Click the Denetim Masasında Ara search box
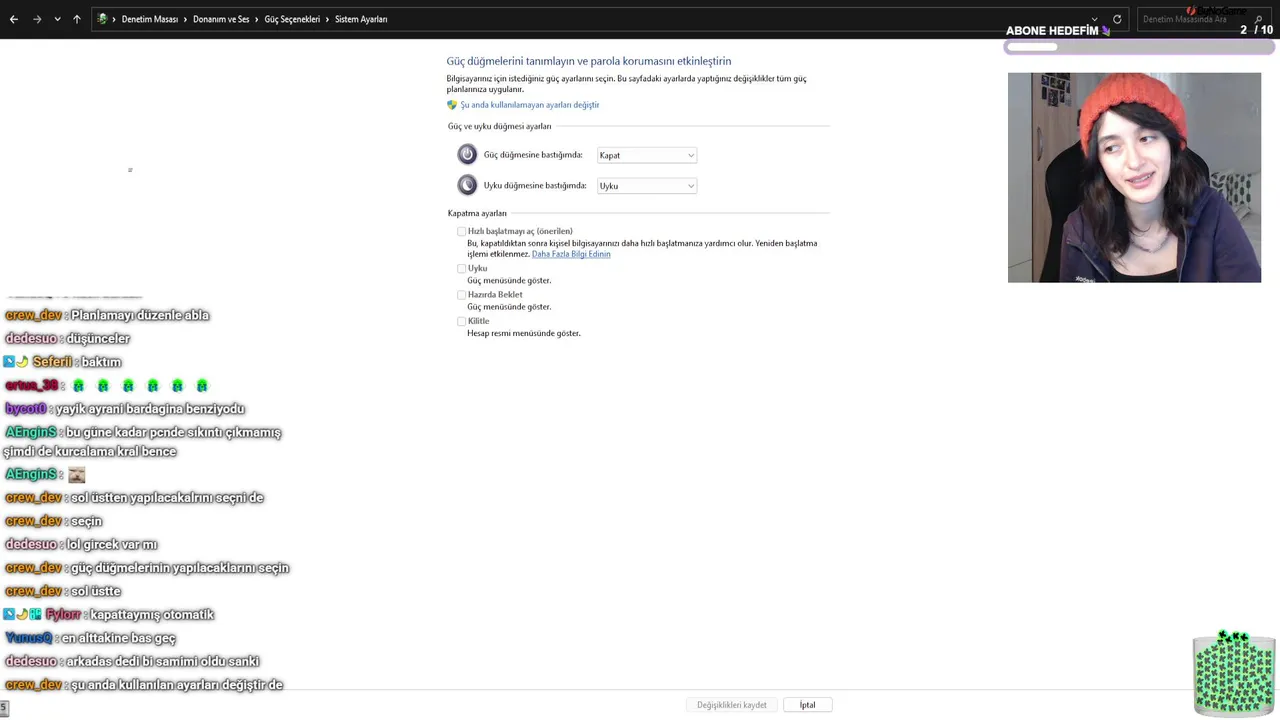The image size is (1280, 720). point(1190,19)
